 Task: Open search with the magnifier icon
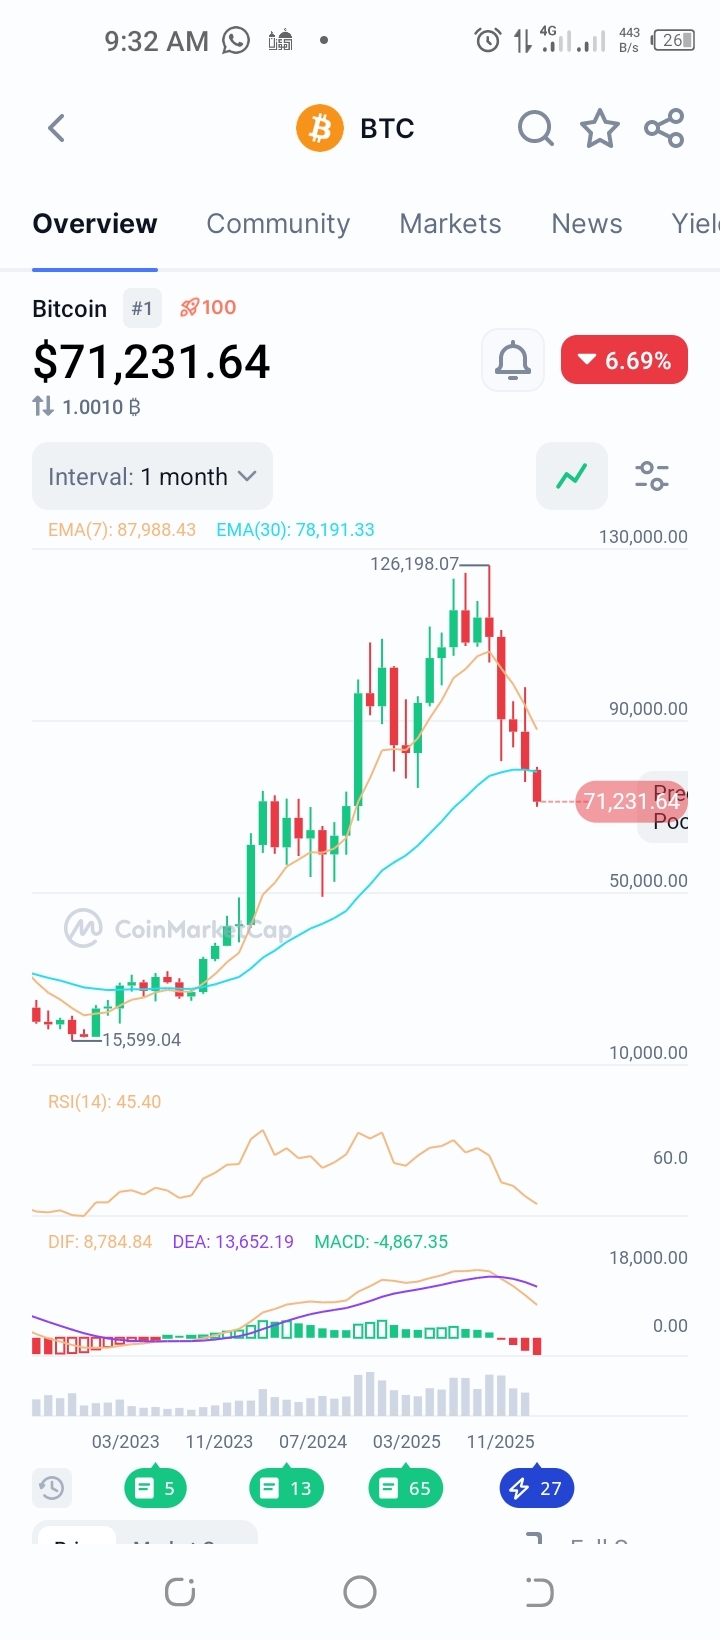click(x=535, y=128)
